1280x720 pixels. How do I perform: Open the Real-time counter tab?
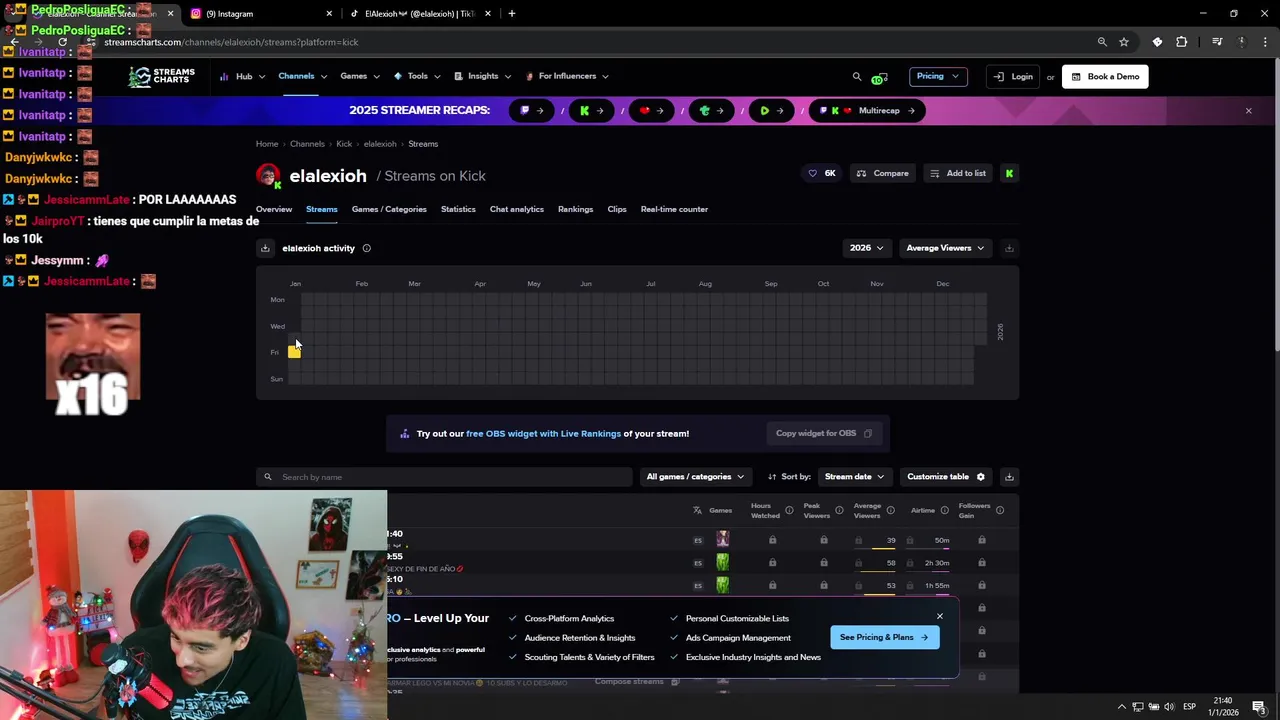(674, 209)
